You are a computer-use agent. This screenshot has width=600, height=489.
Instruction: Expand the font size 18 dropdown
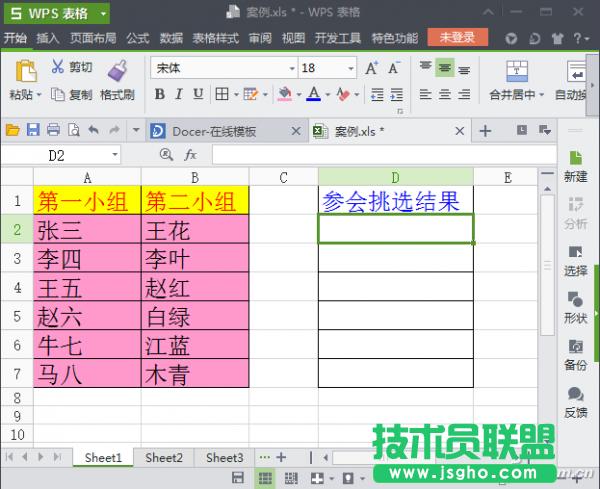click(349, 69)
